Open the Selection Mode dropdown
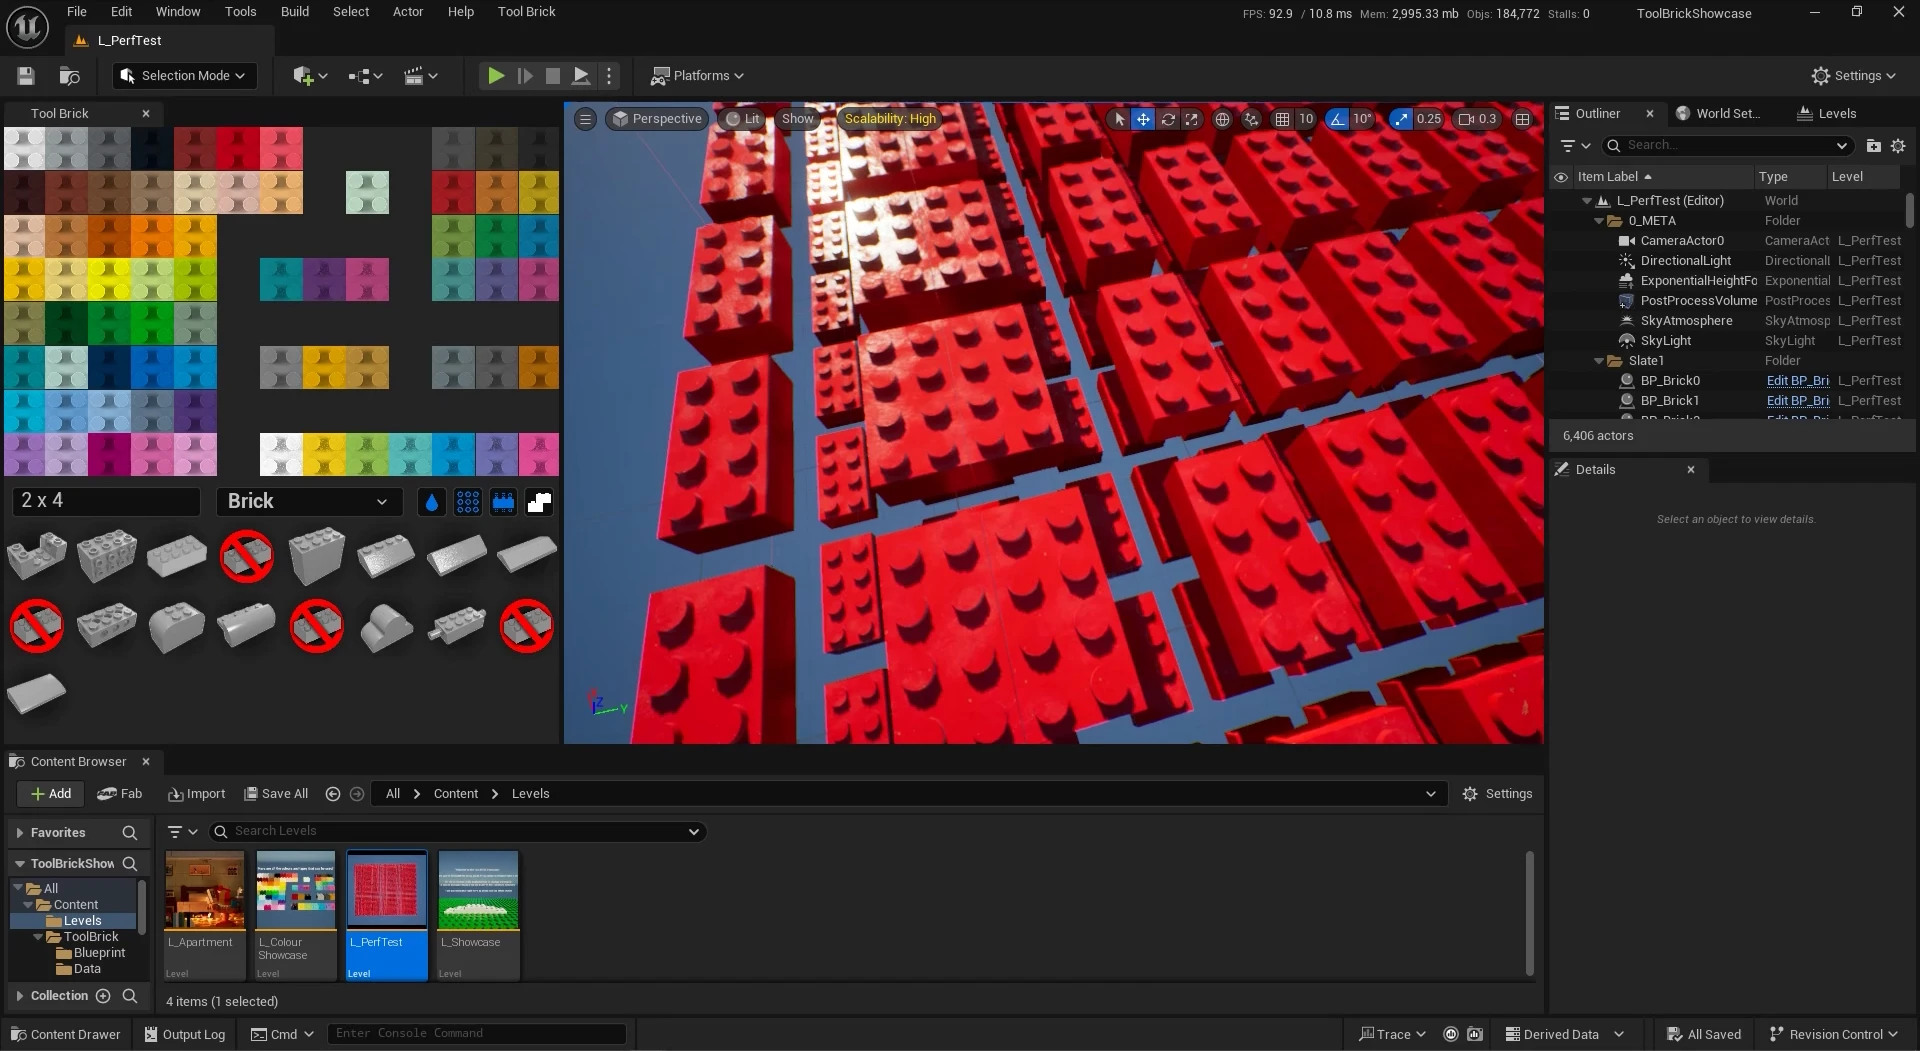The width and height of the screenshot is (1920, 1051). [184, 76]
